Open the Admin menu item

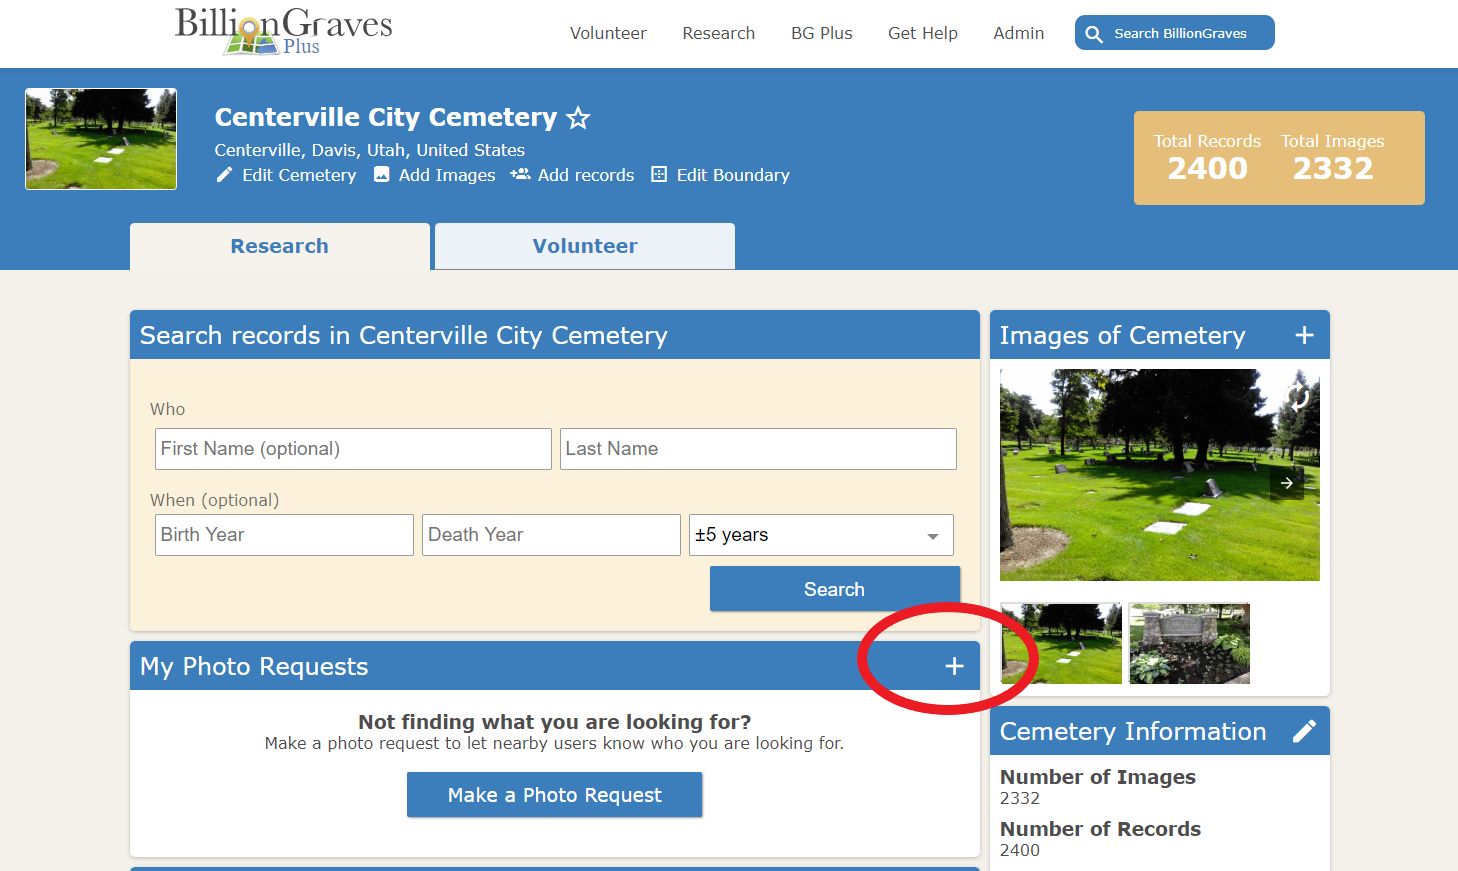pos(1019,33)
